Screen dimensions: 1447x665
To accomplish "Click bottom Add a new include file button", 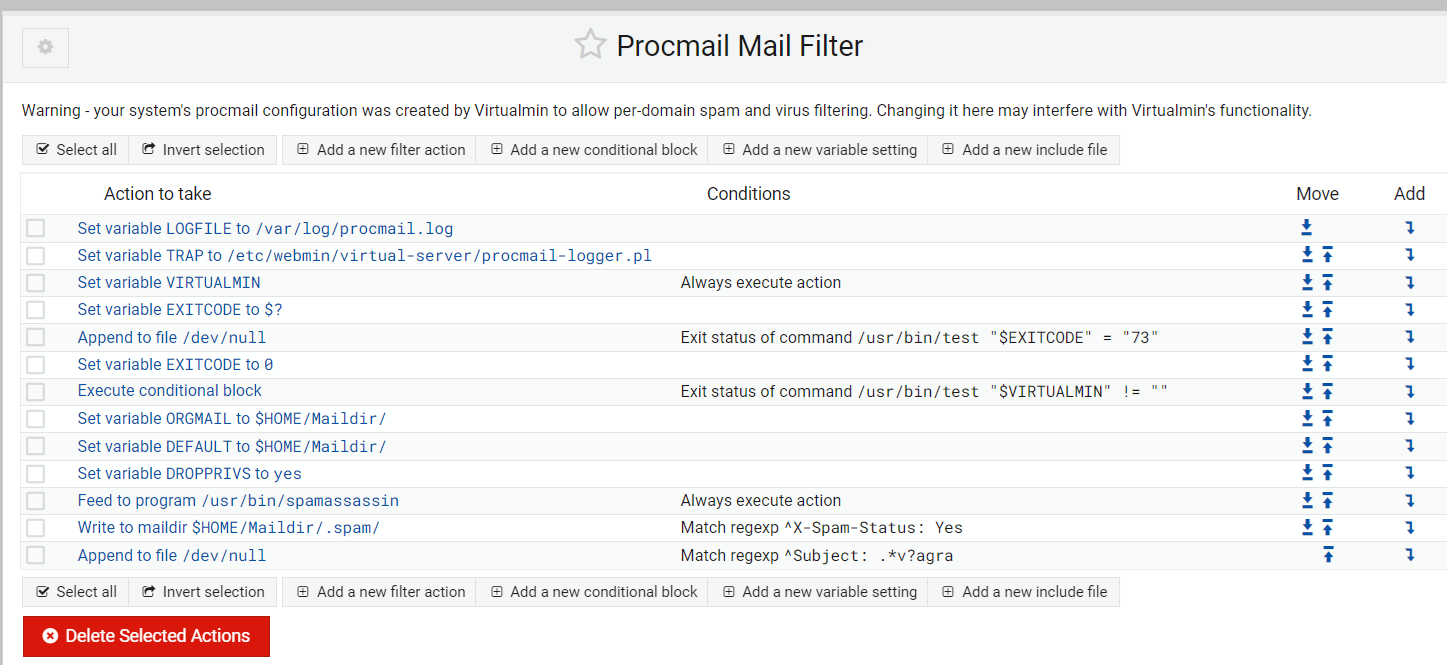I will pos(1024,592).
